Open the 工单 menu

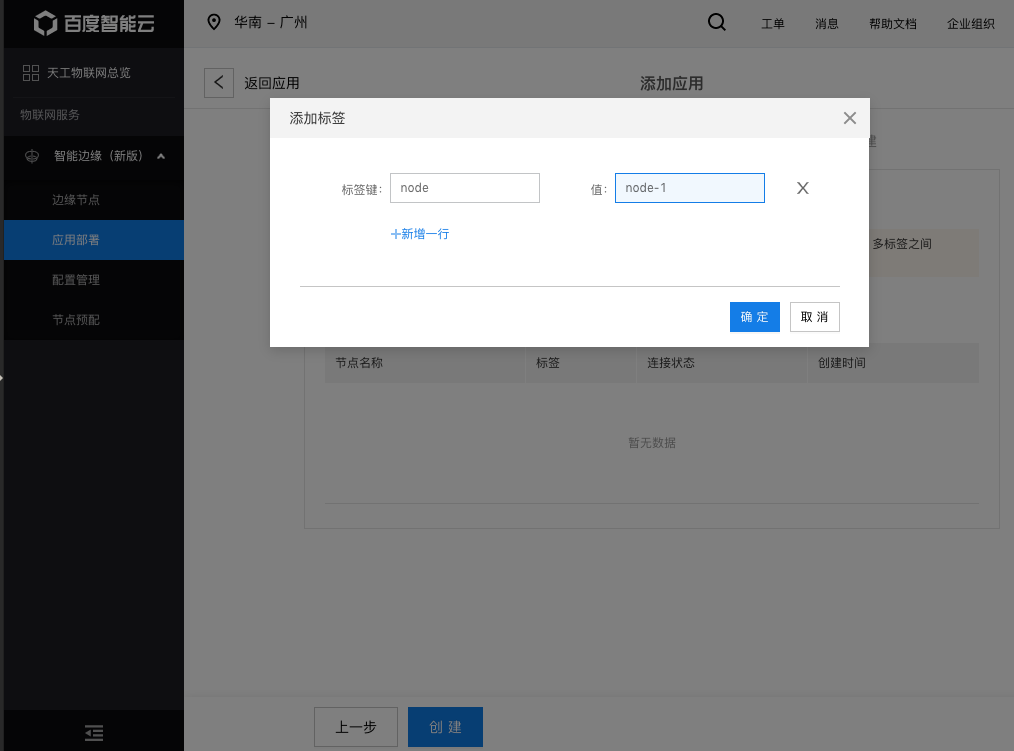(x=773, y=24)
